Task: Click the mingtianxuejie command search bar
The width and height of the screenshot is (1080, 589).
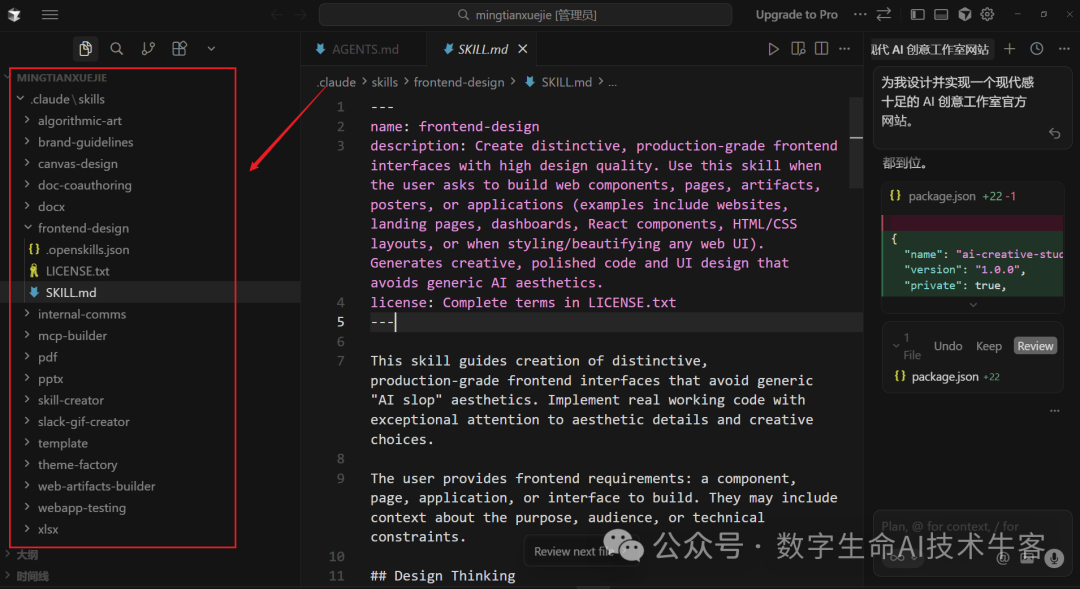Action: click(x=525, y=14)
